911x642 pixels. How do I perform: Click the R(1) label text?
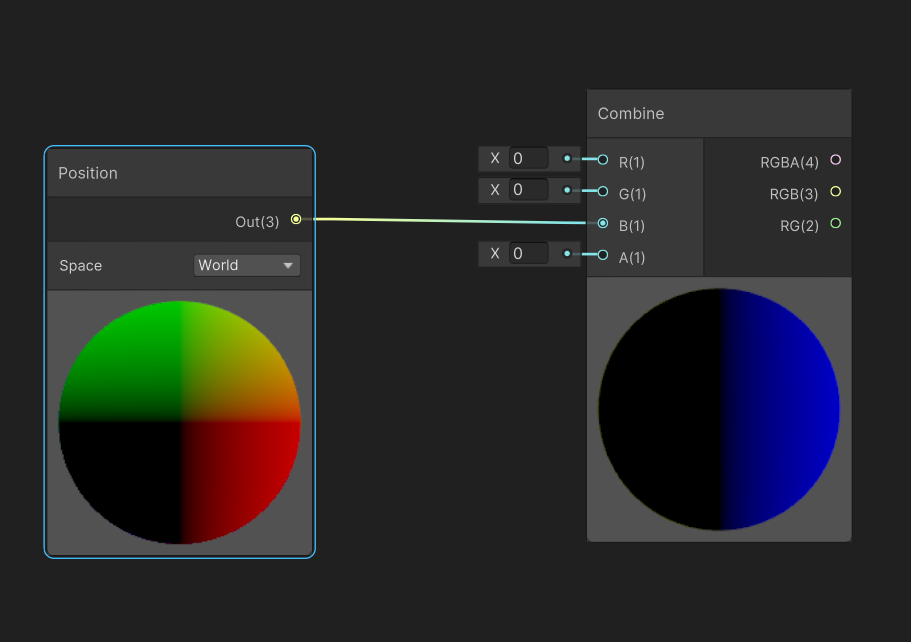[632, 163]
